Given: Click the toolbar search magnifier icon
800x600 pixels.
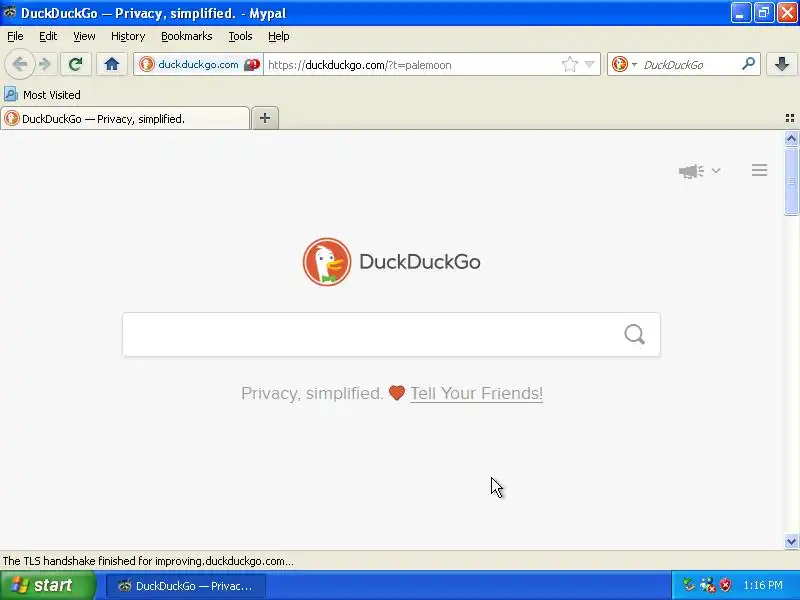Looking at the screenshot, I should point(748,64).
